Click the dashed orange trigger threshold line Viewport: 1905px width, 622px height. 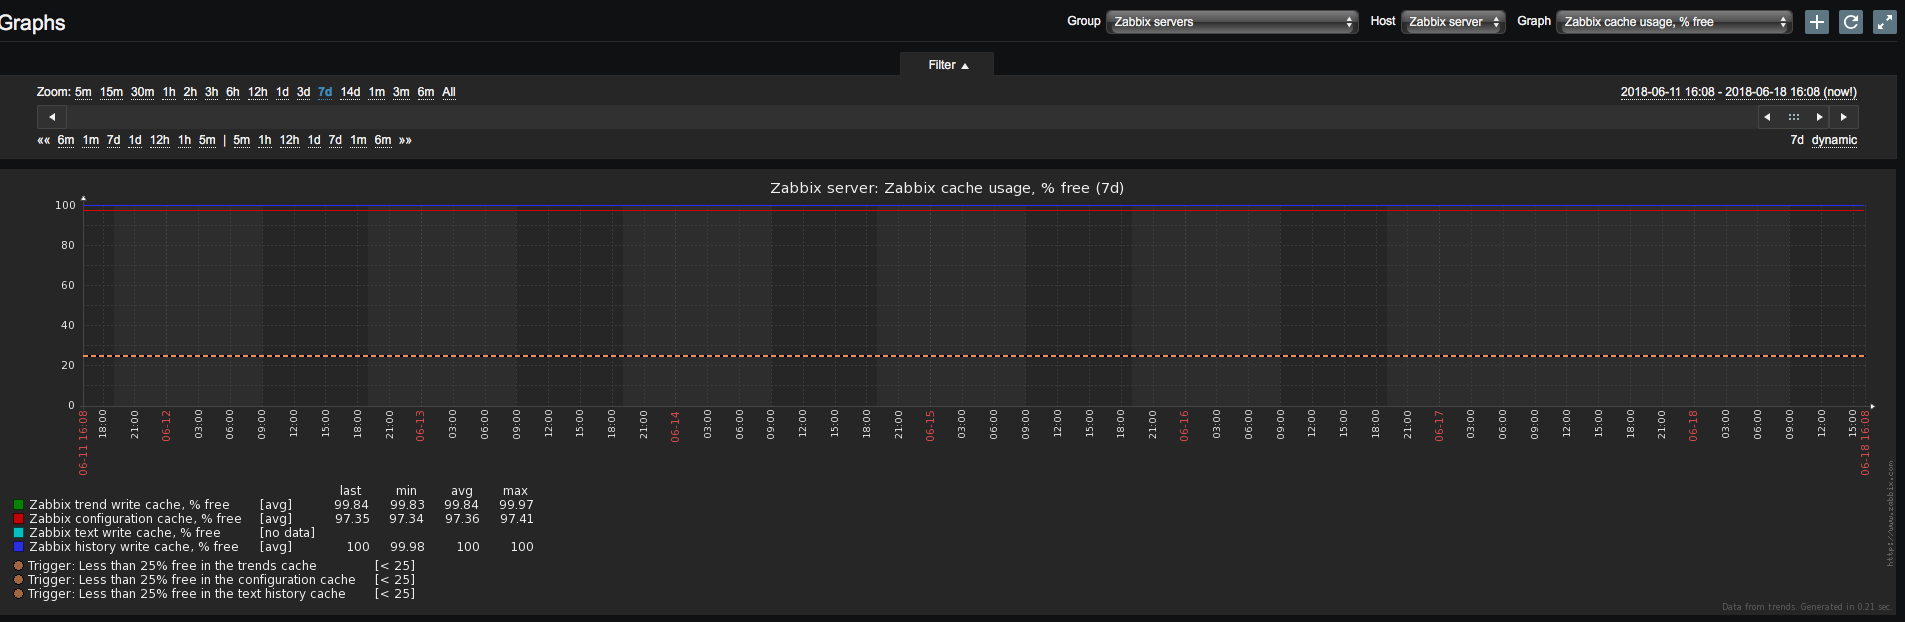tap(974, 356)
